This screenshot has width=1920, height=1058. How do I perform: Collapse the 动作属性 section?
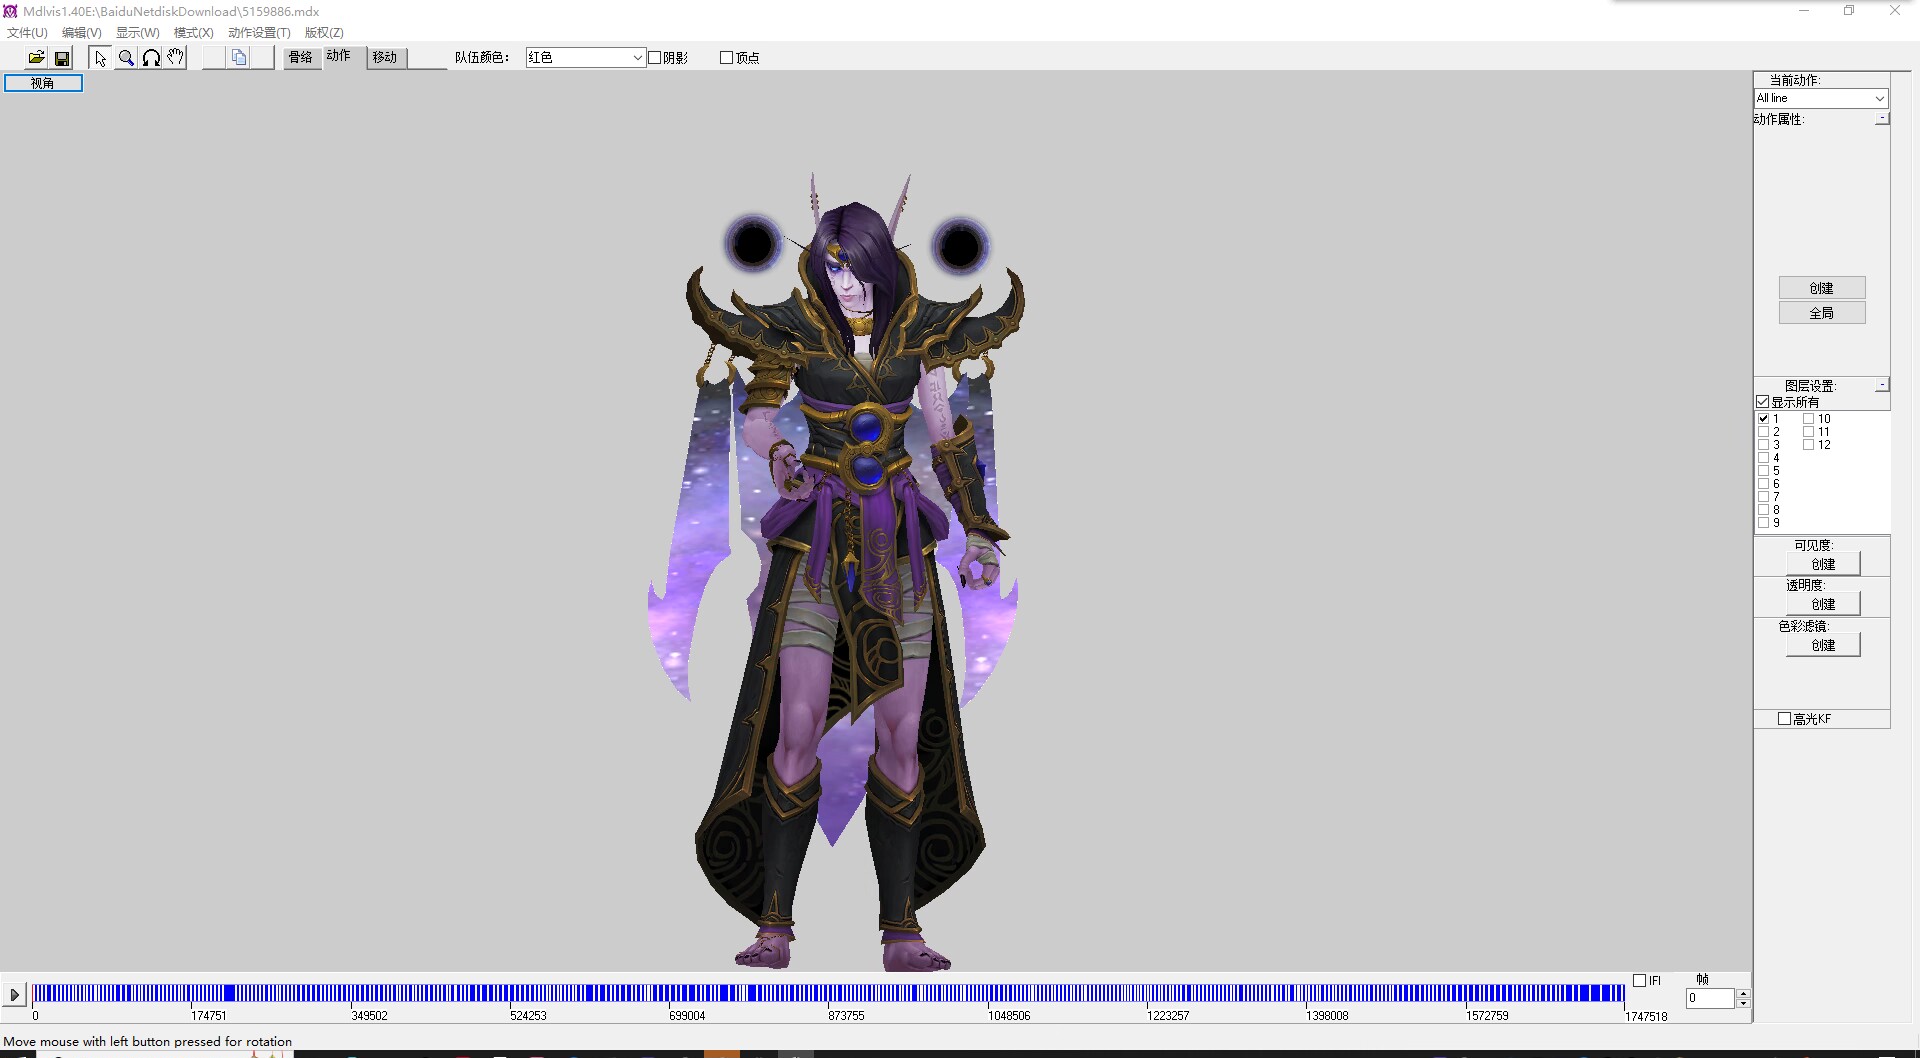point(1882,118)
